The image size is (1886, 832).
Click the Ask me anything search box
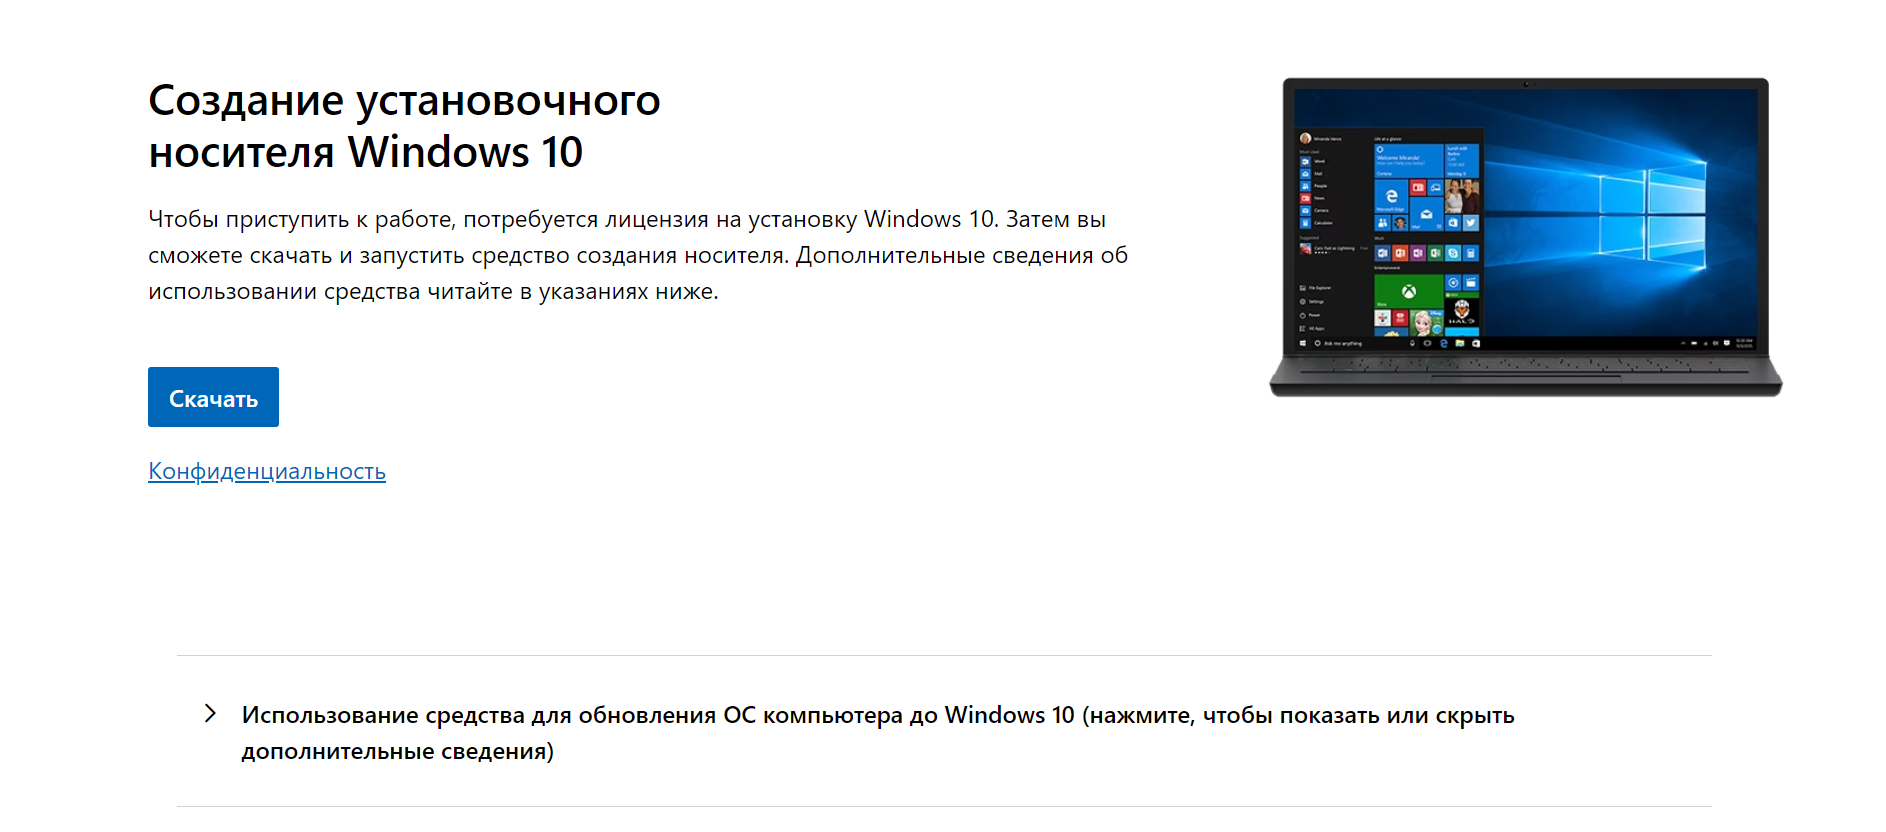(x=1358, y=343)
